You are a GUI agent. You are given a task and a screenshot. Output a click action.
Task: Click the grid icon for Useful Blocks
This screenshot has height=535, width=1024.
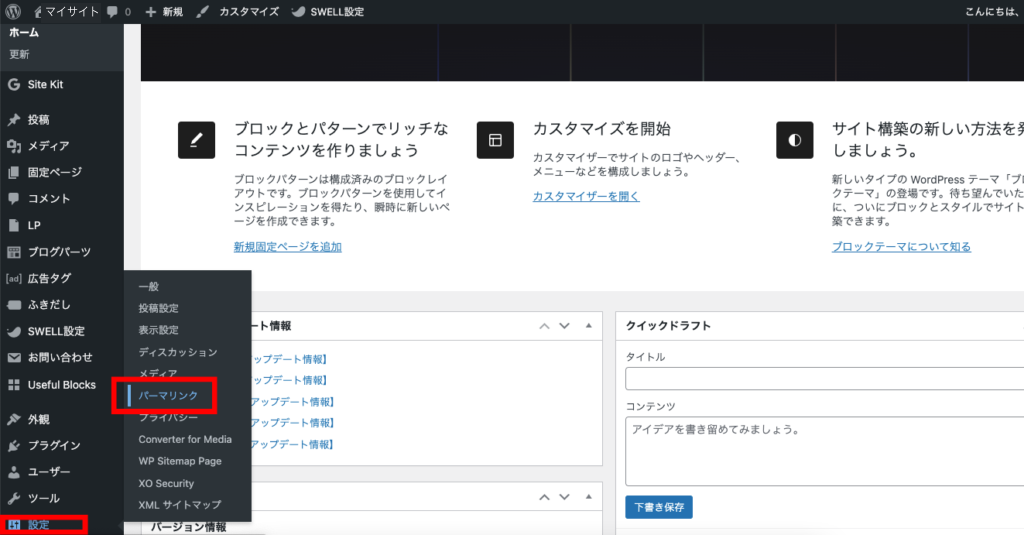click(14, 385)
